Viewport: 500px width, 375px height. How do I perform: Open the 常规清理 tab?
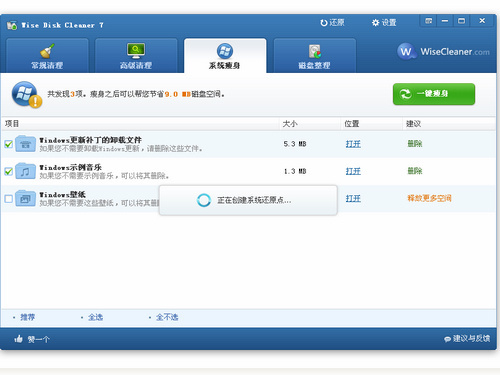coord(47,56)
